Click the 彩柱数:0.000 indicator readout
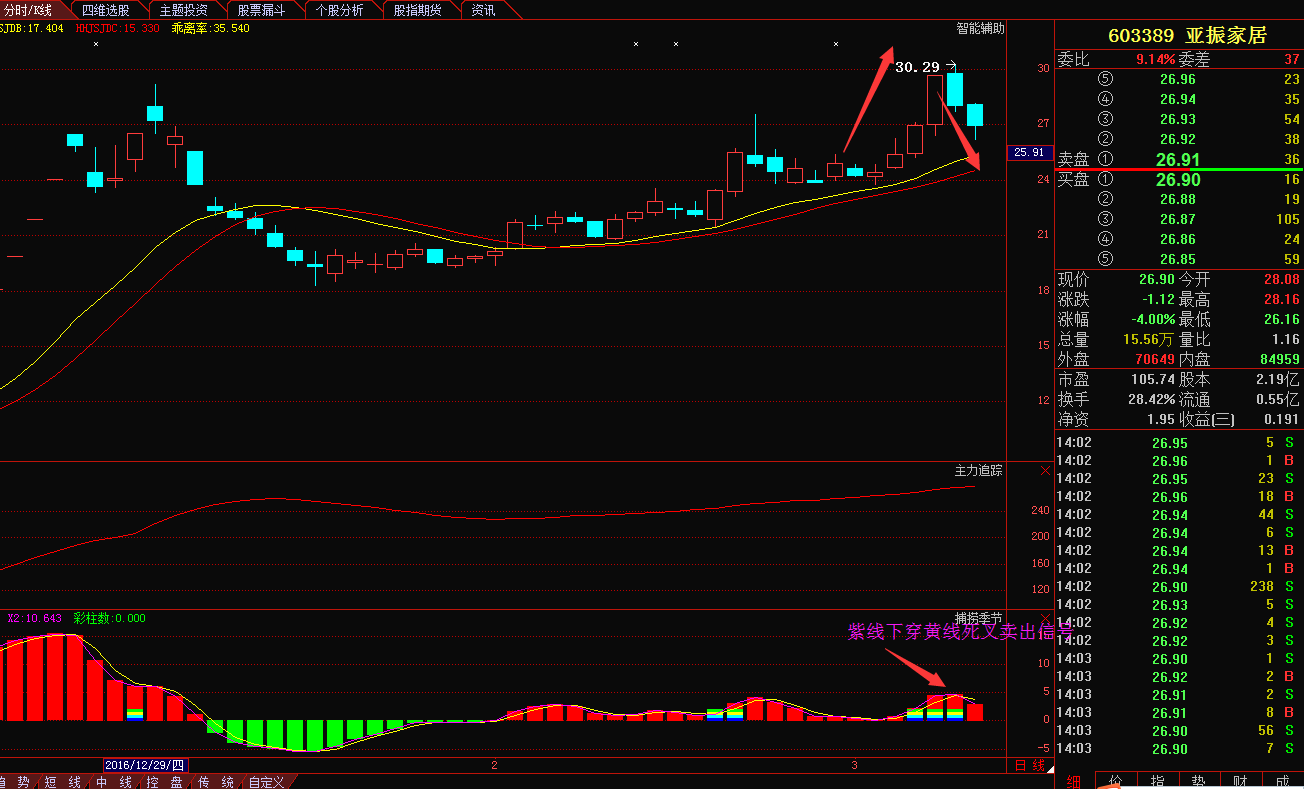This screenshot has height=789, width=1304. pos(110,618)
